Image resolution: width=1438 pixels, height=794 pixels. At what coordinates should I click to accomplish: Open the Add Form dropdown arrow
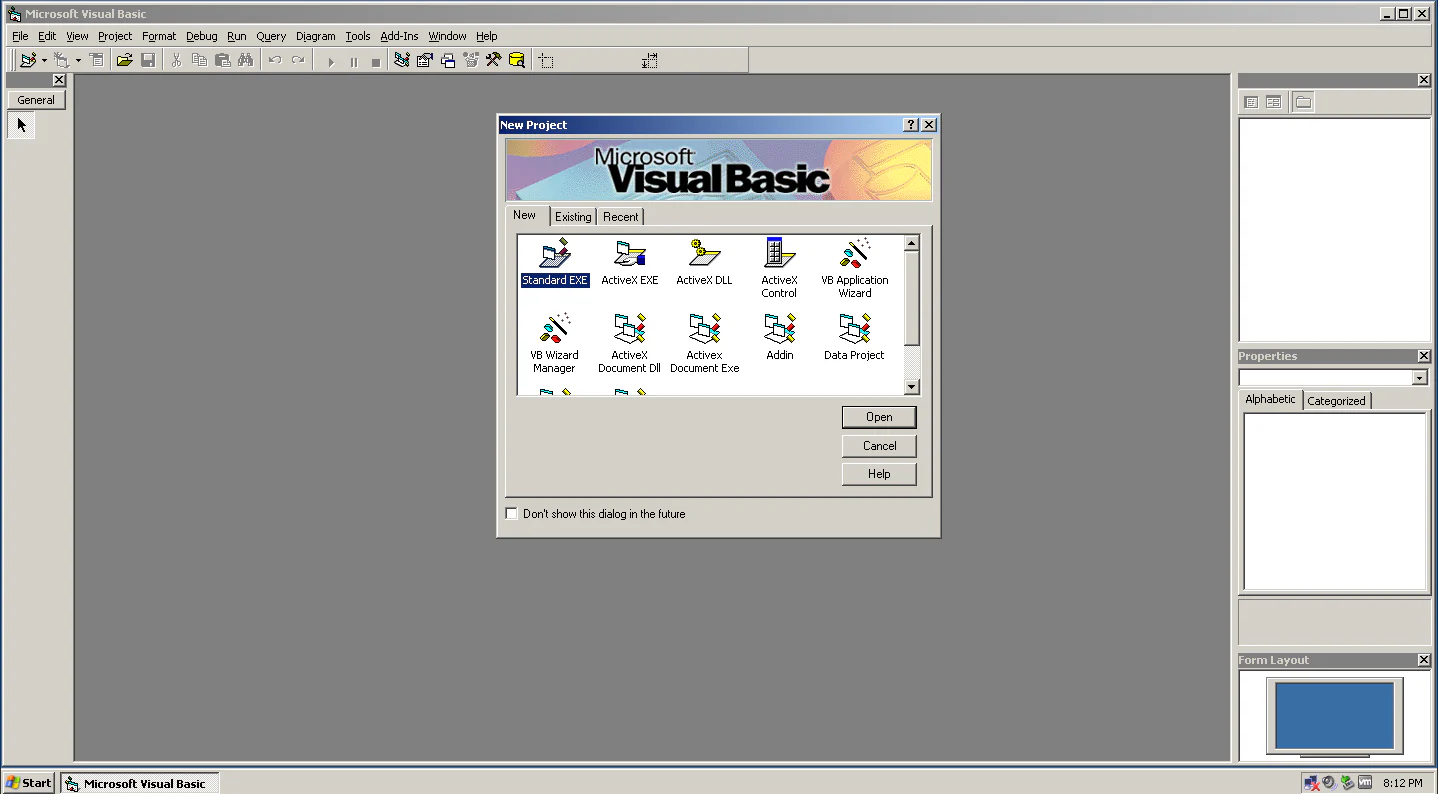(x=78, y=59)
